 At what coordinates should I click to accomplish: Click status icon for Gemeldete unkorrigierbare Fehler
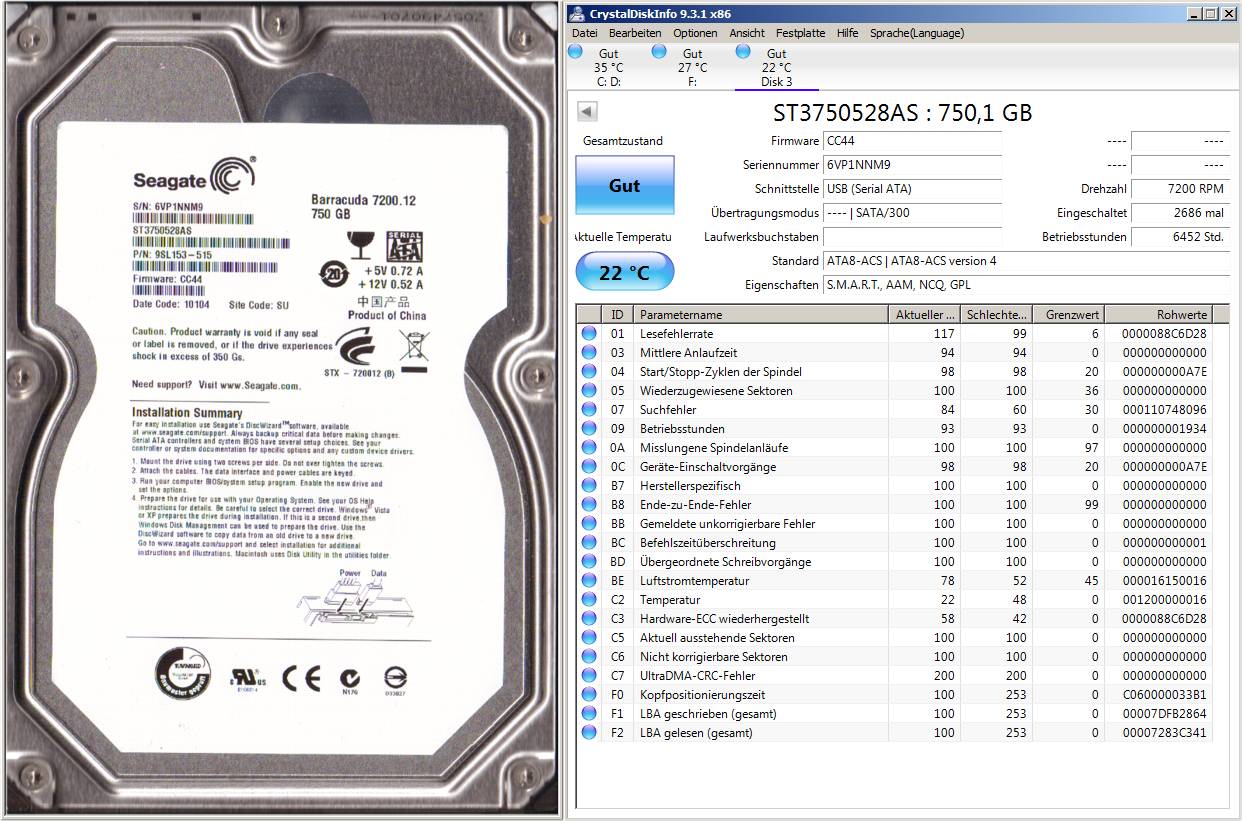[589, 524]
